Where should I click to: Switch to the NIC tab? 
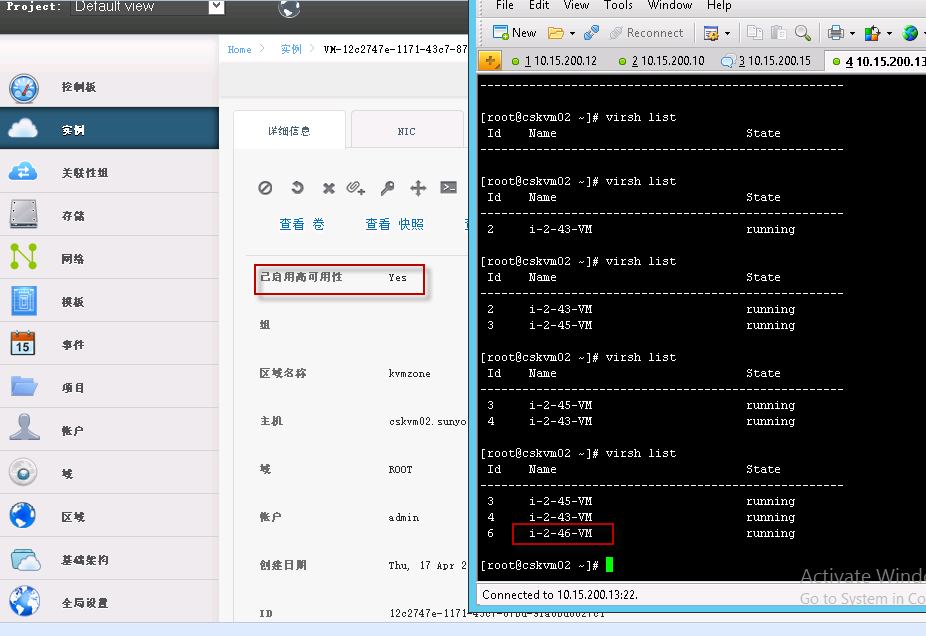pyautogui.click(x=406, y=131)
